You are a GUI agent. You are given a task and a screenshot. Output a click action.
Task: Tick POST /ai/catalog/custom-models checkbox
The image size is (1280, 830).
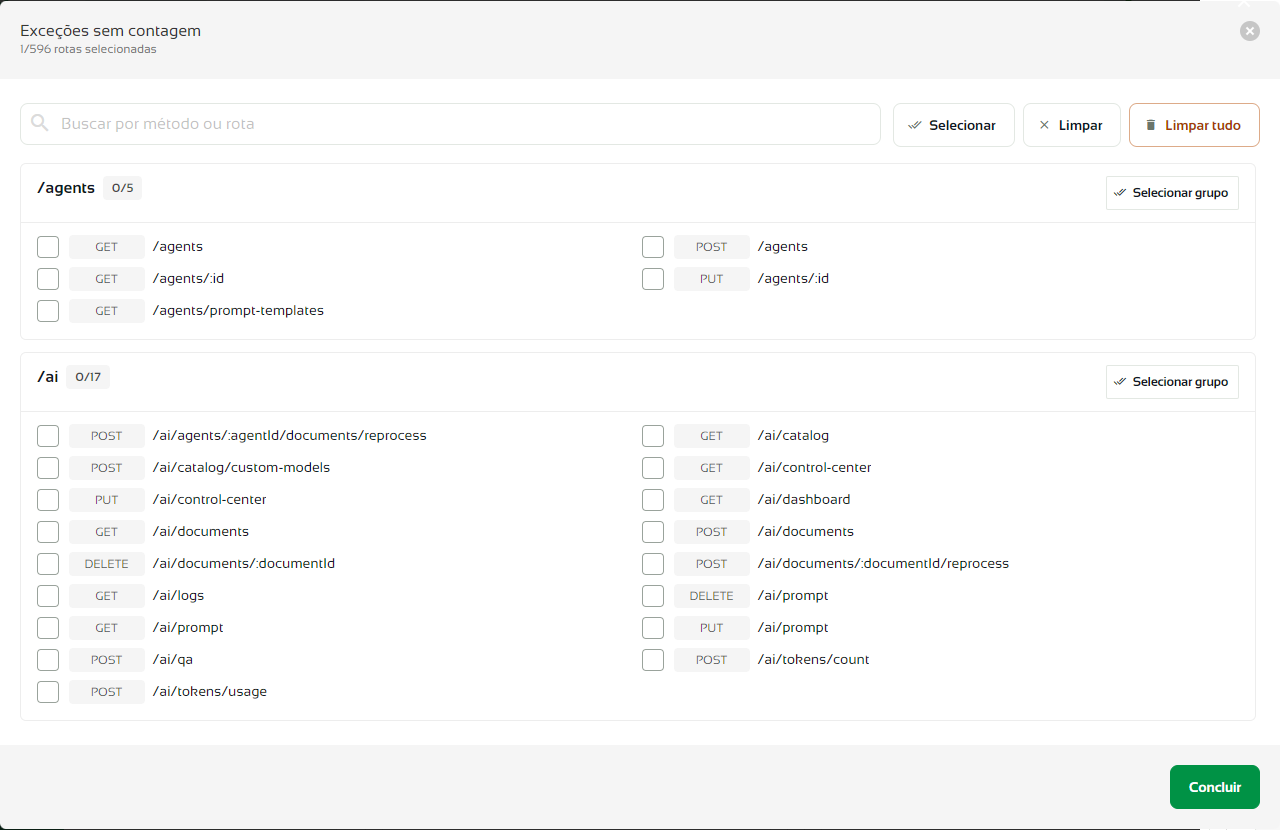48,468
